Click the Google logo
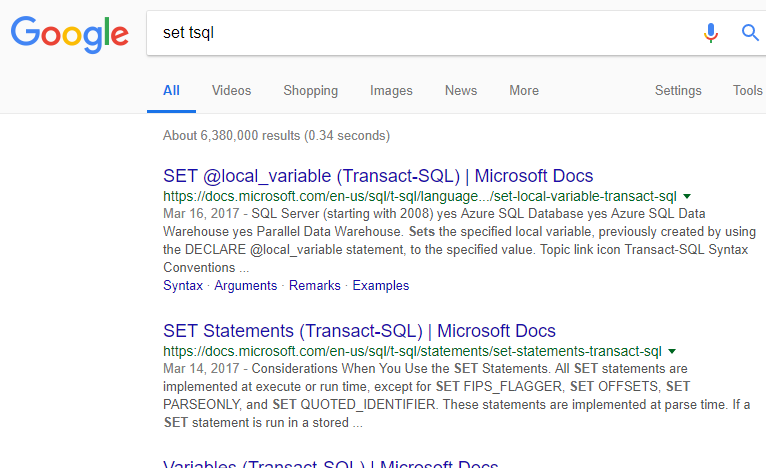Screen dimensions: 766x468 click(x=70, y=34)
